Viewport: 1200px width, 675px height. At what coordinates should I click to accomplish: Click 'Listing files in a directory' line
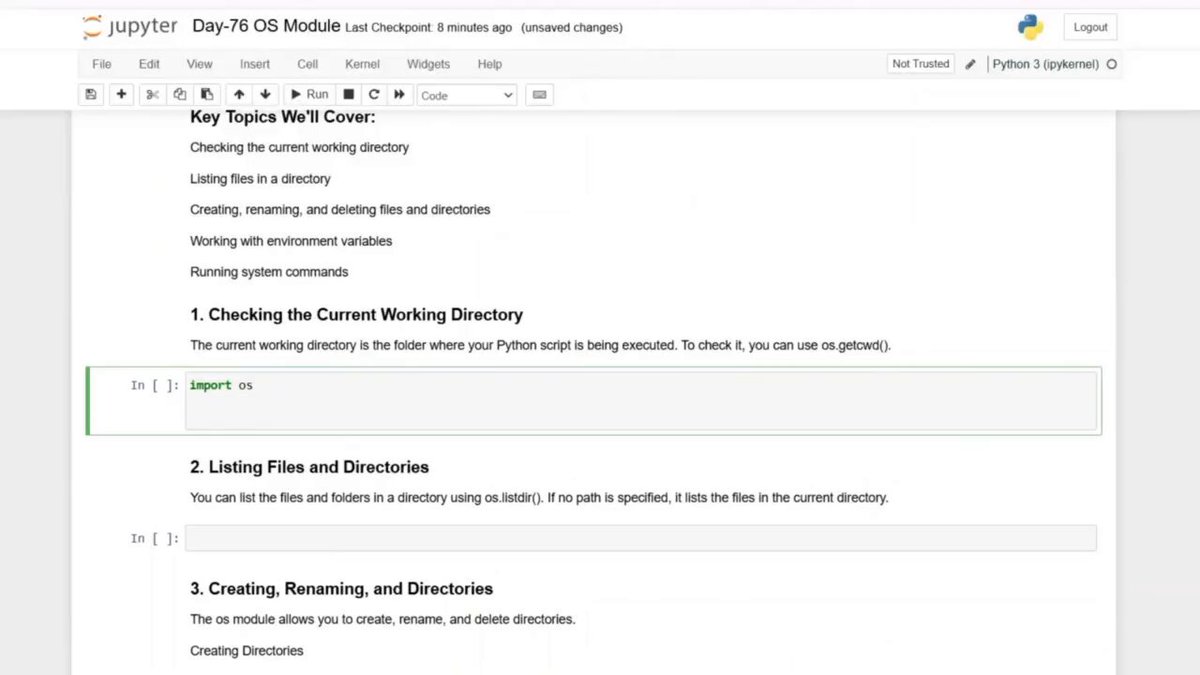pyautogui.click(x=260, y=179)
